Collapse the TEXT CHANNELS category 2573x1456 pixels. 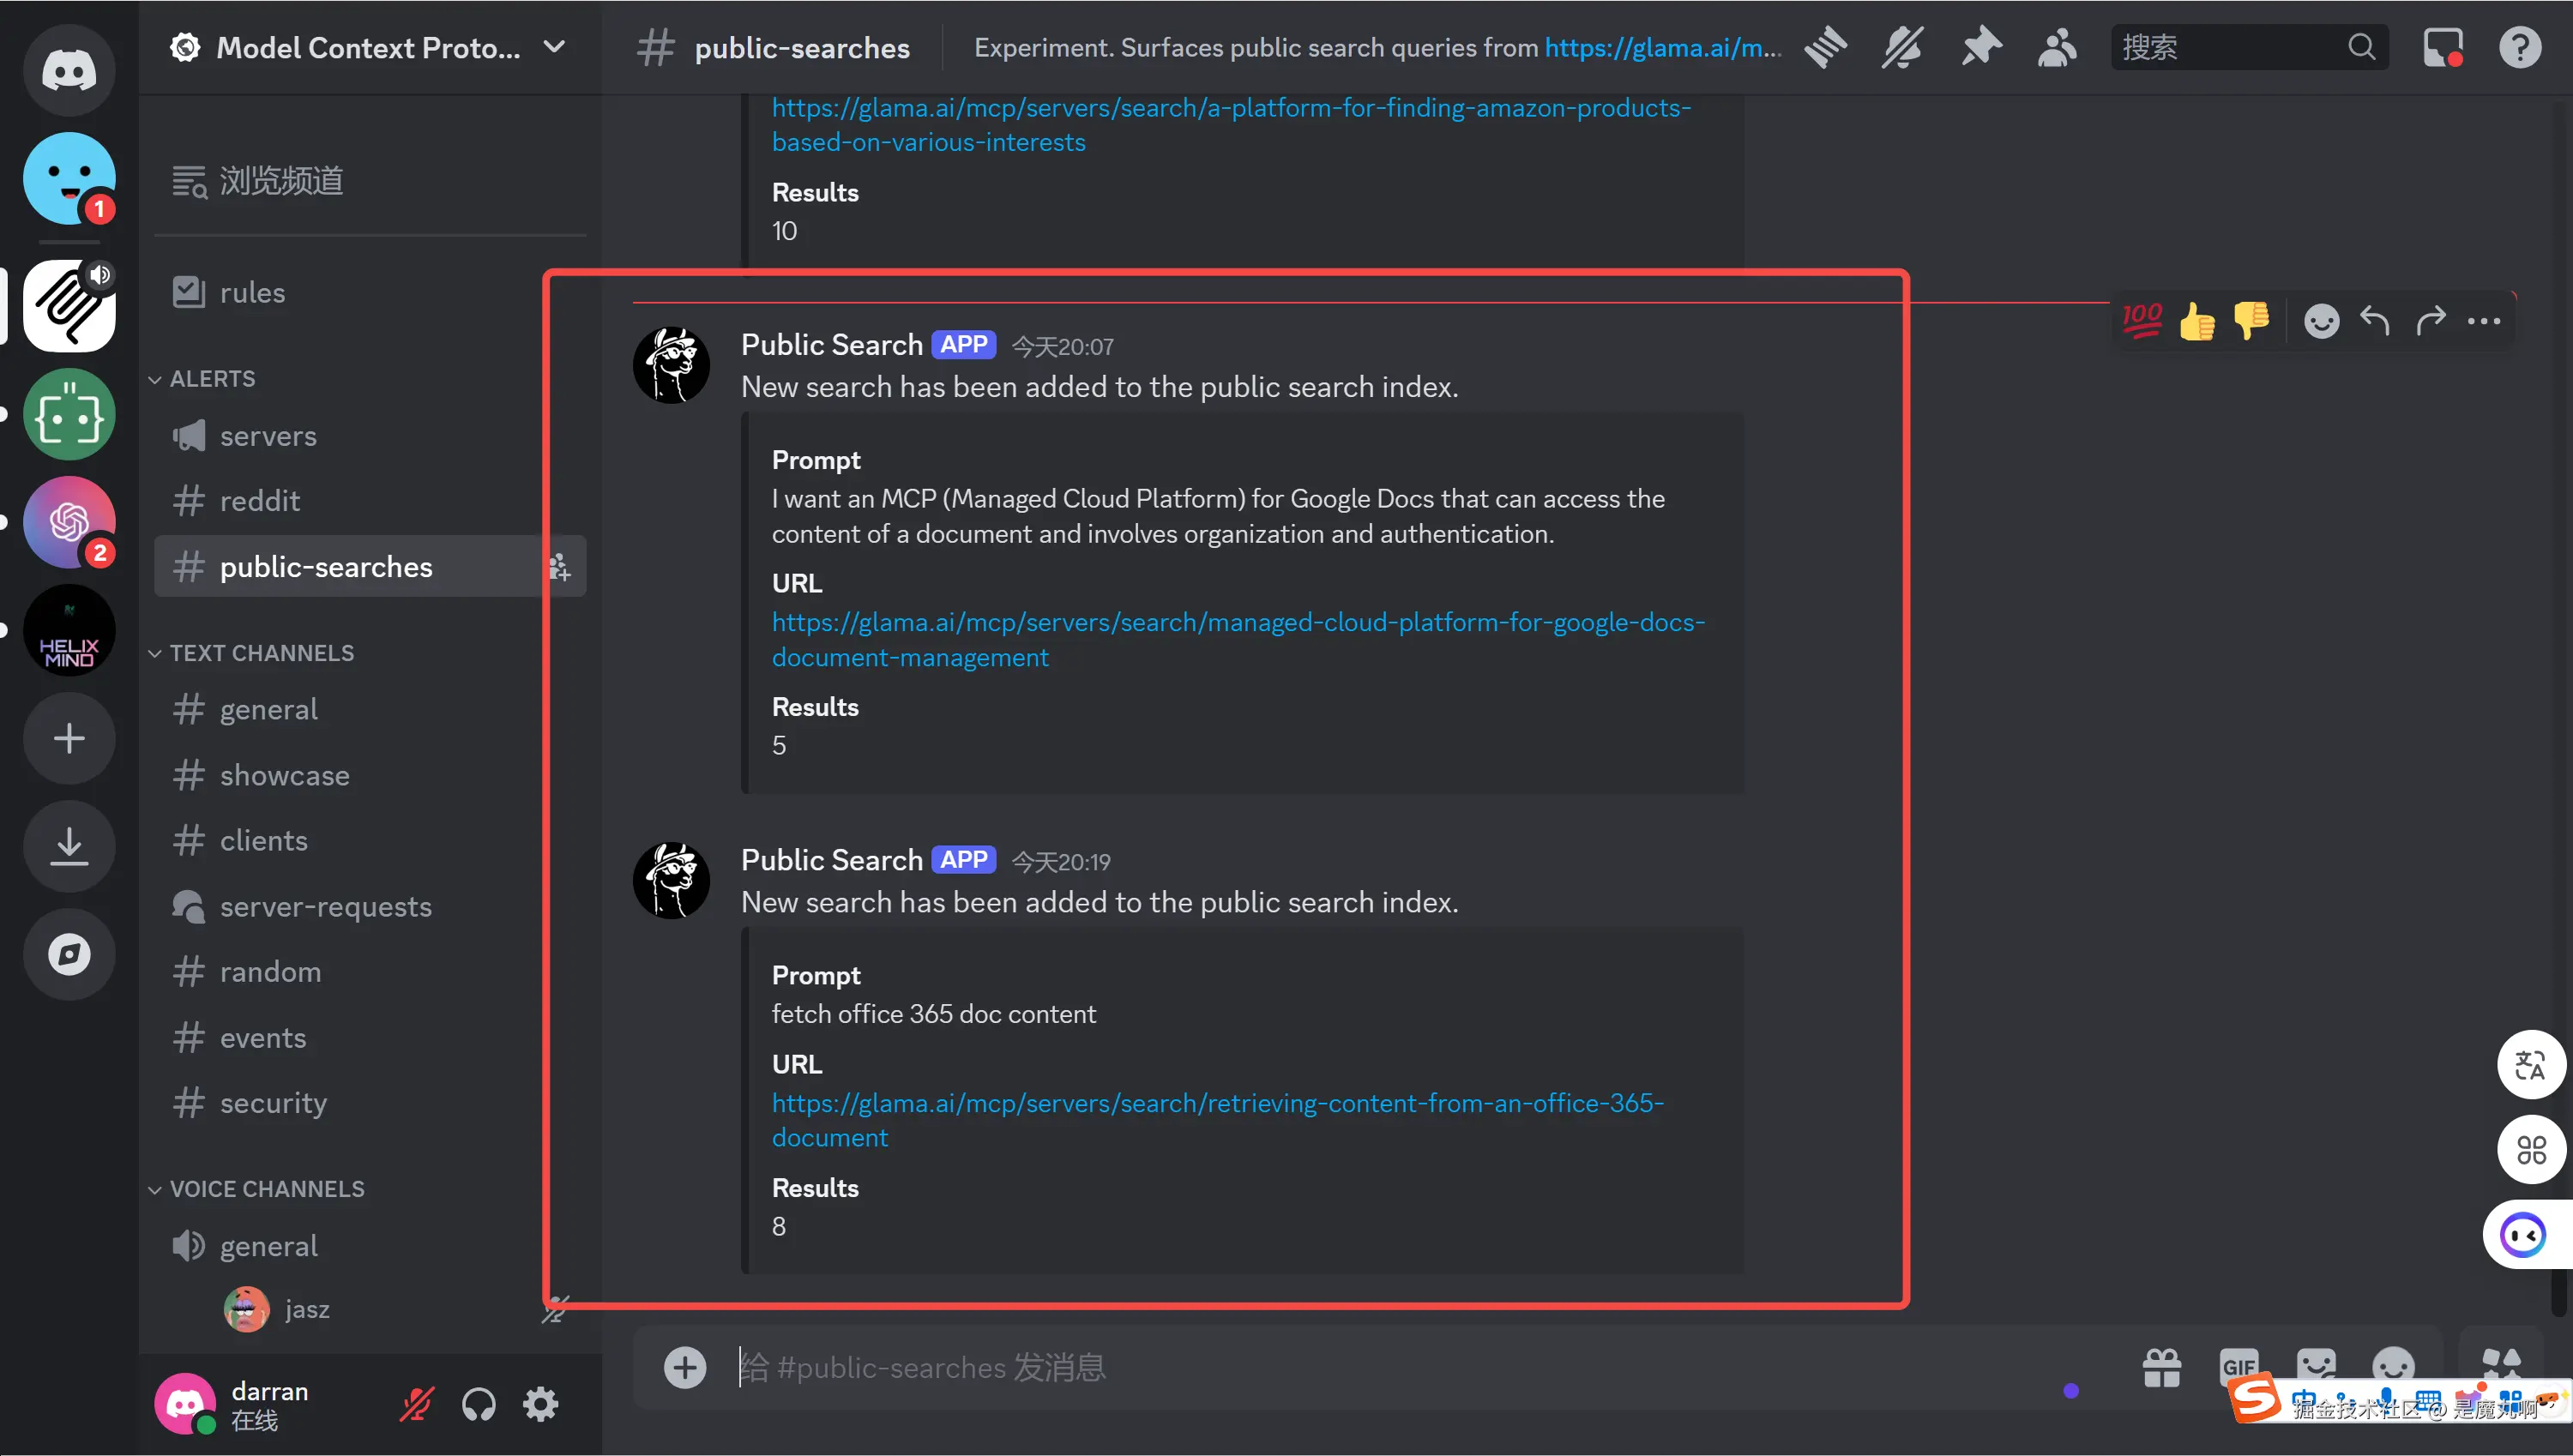pyautogui.click(x=252, y=653)
